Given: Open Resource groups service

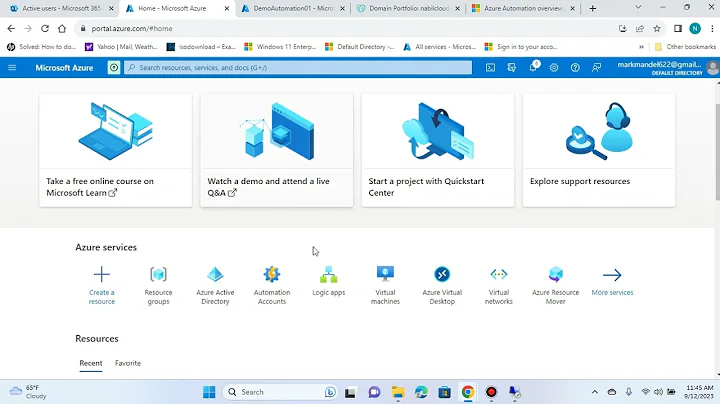Looking at the screenshot, I should coord(158,286).
